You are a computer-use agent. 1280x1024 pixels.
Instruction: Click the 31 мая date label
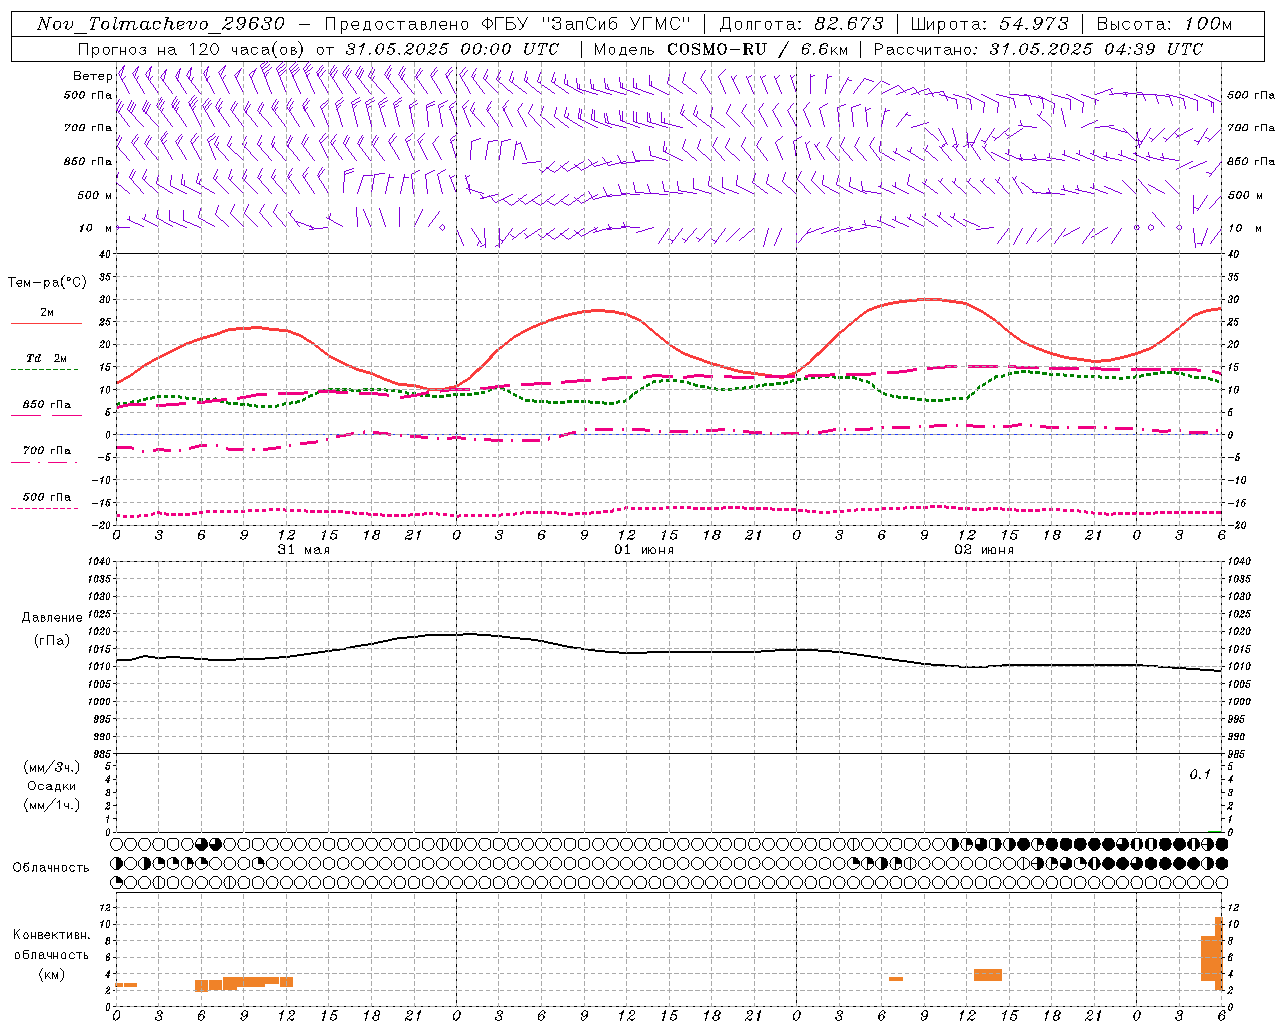304,549
